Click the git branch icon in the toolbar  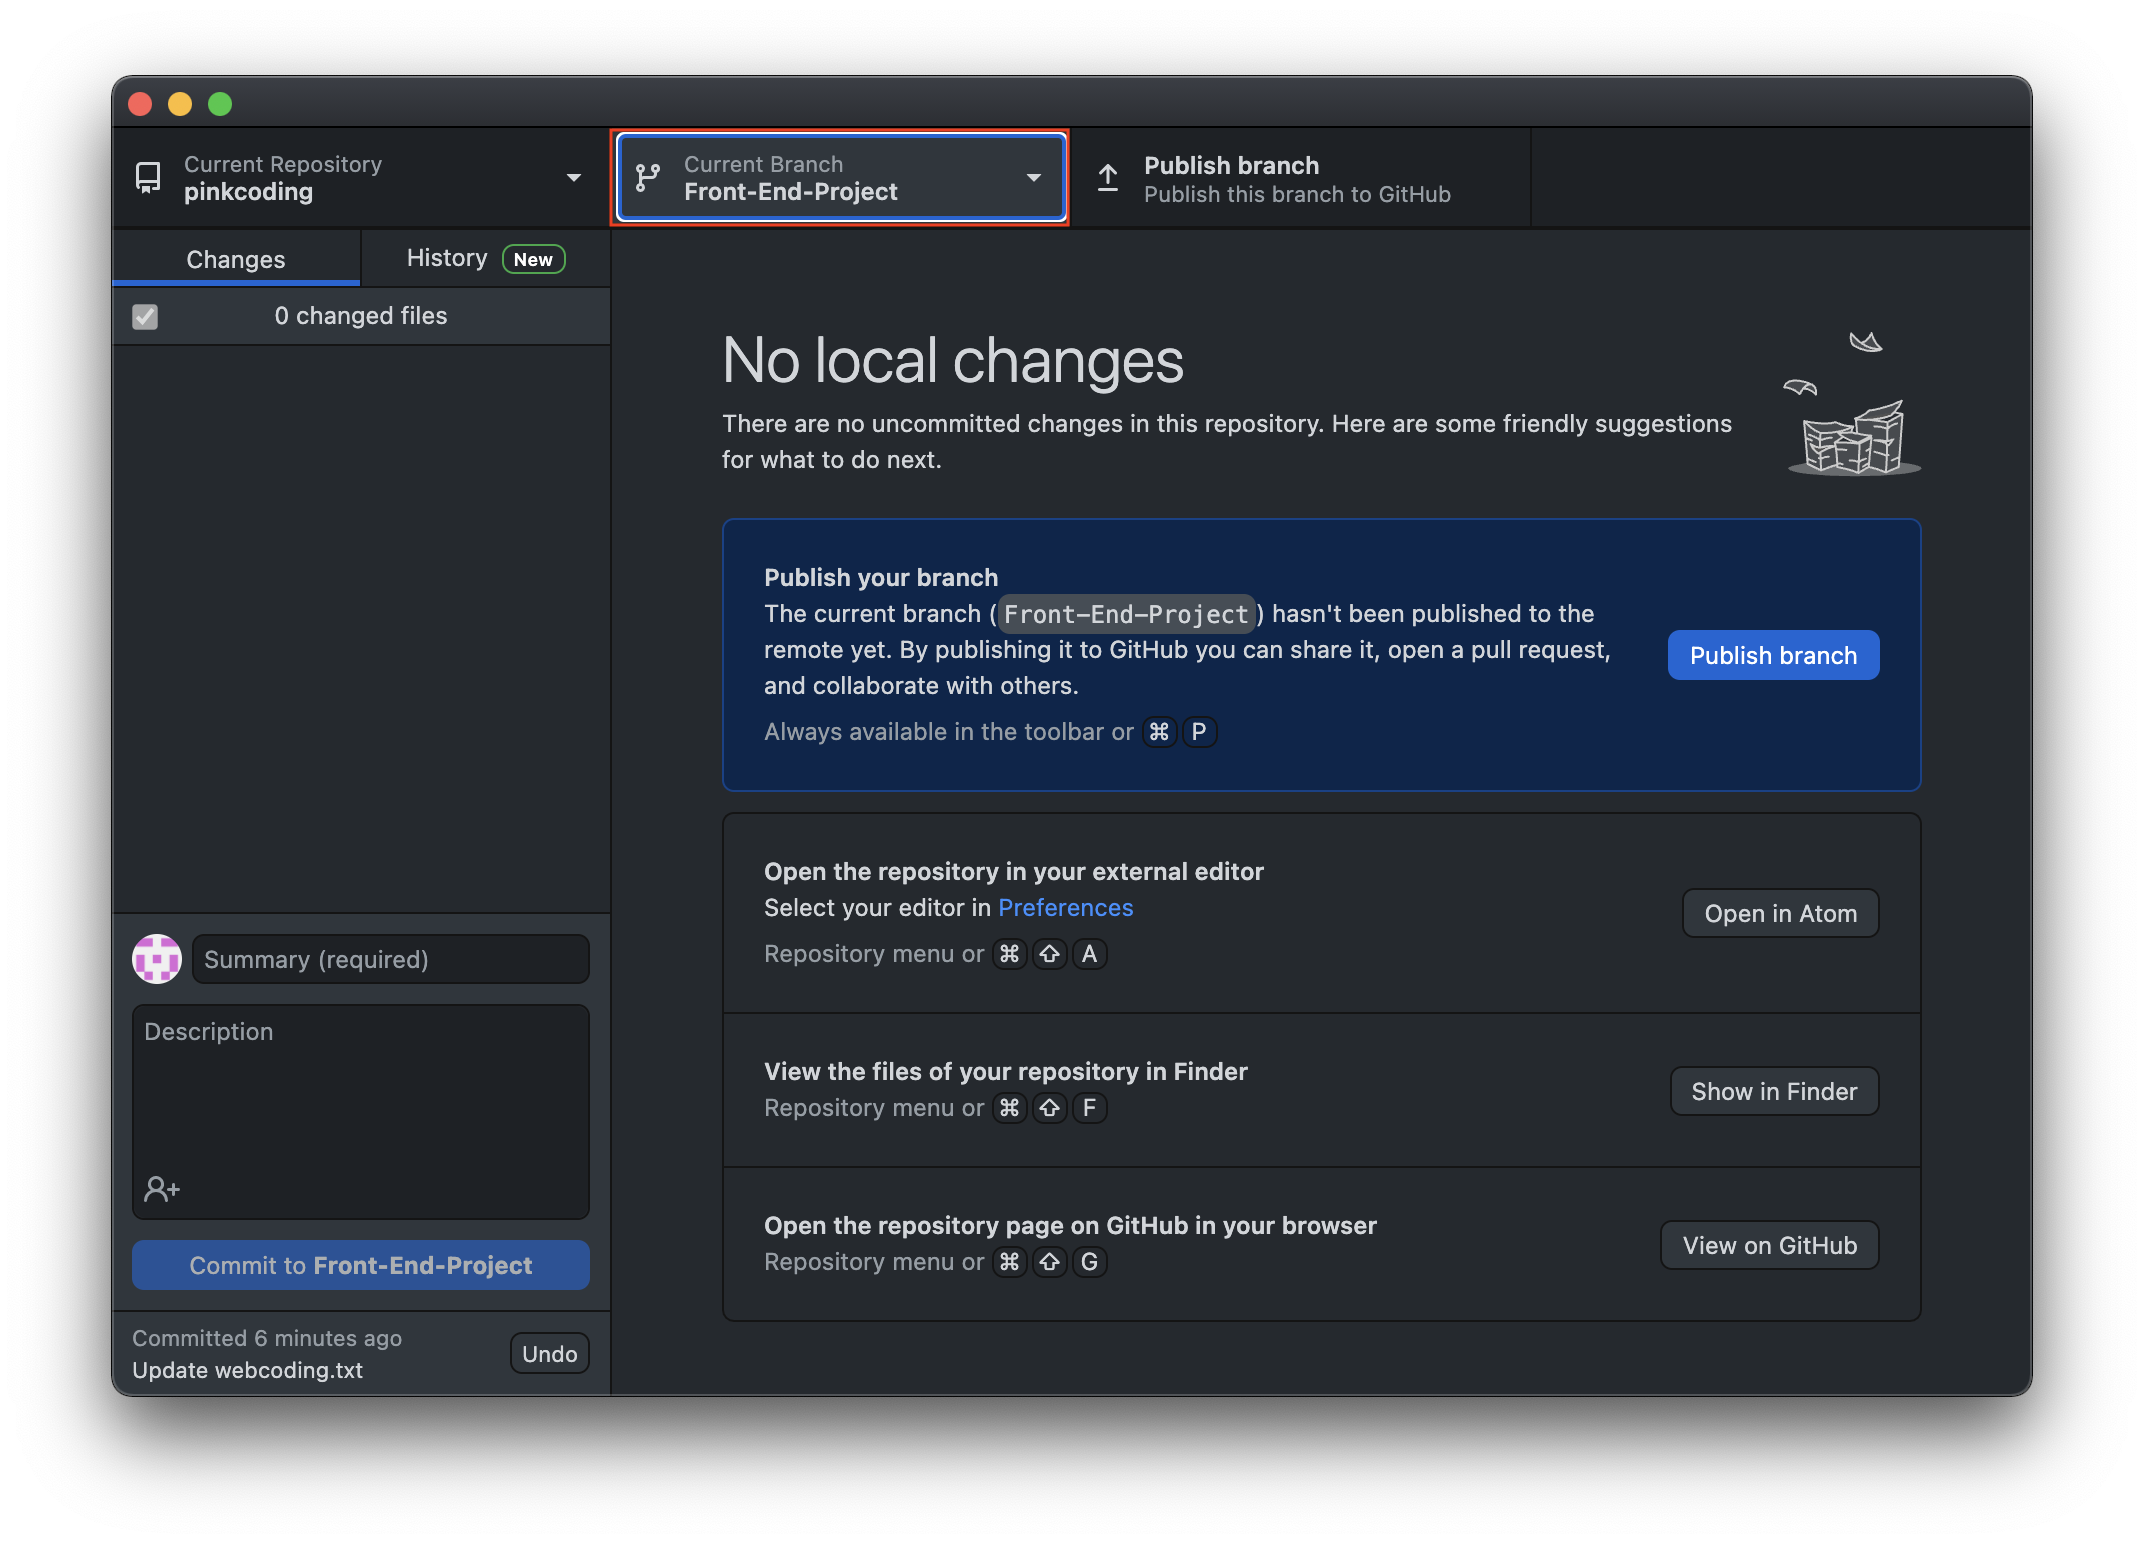[648, 178]
